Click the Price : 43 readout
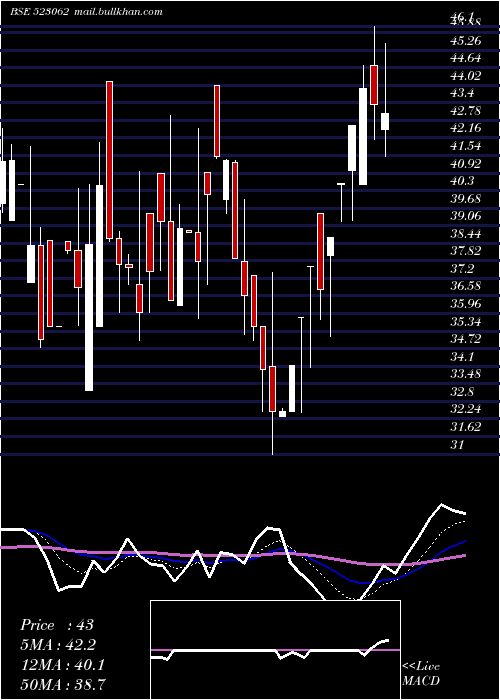The width and height of the screenshot is (500, 700). [57, 625]
